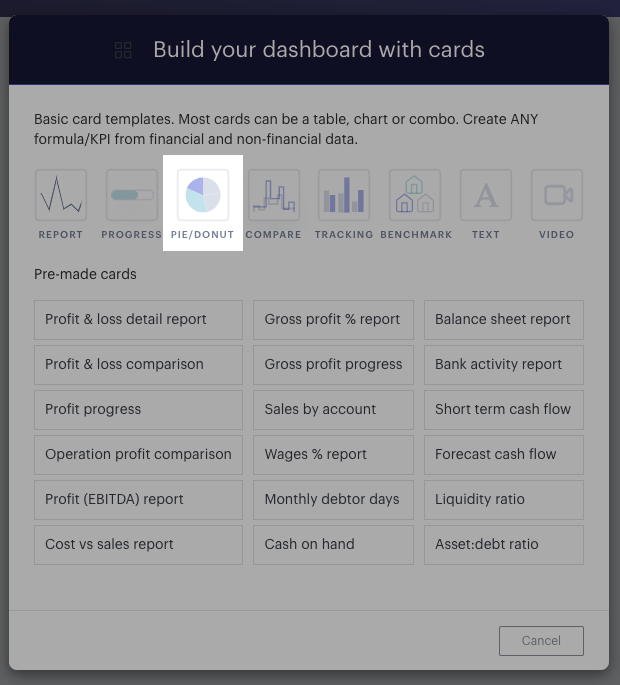
Task: Add a Video card template
Action: click(x=557, y=195)
